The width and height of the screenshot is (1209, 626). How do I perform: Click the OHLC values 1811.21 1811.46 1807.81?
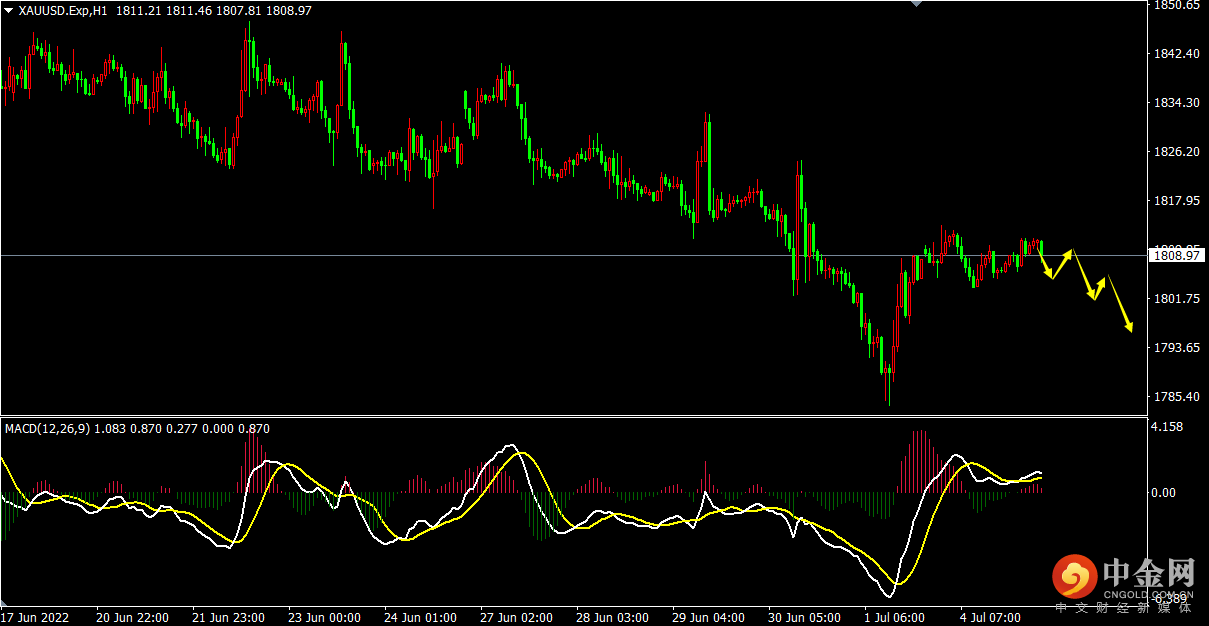tap(189, 10)
